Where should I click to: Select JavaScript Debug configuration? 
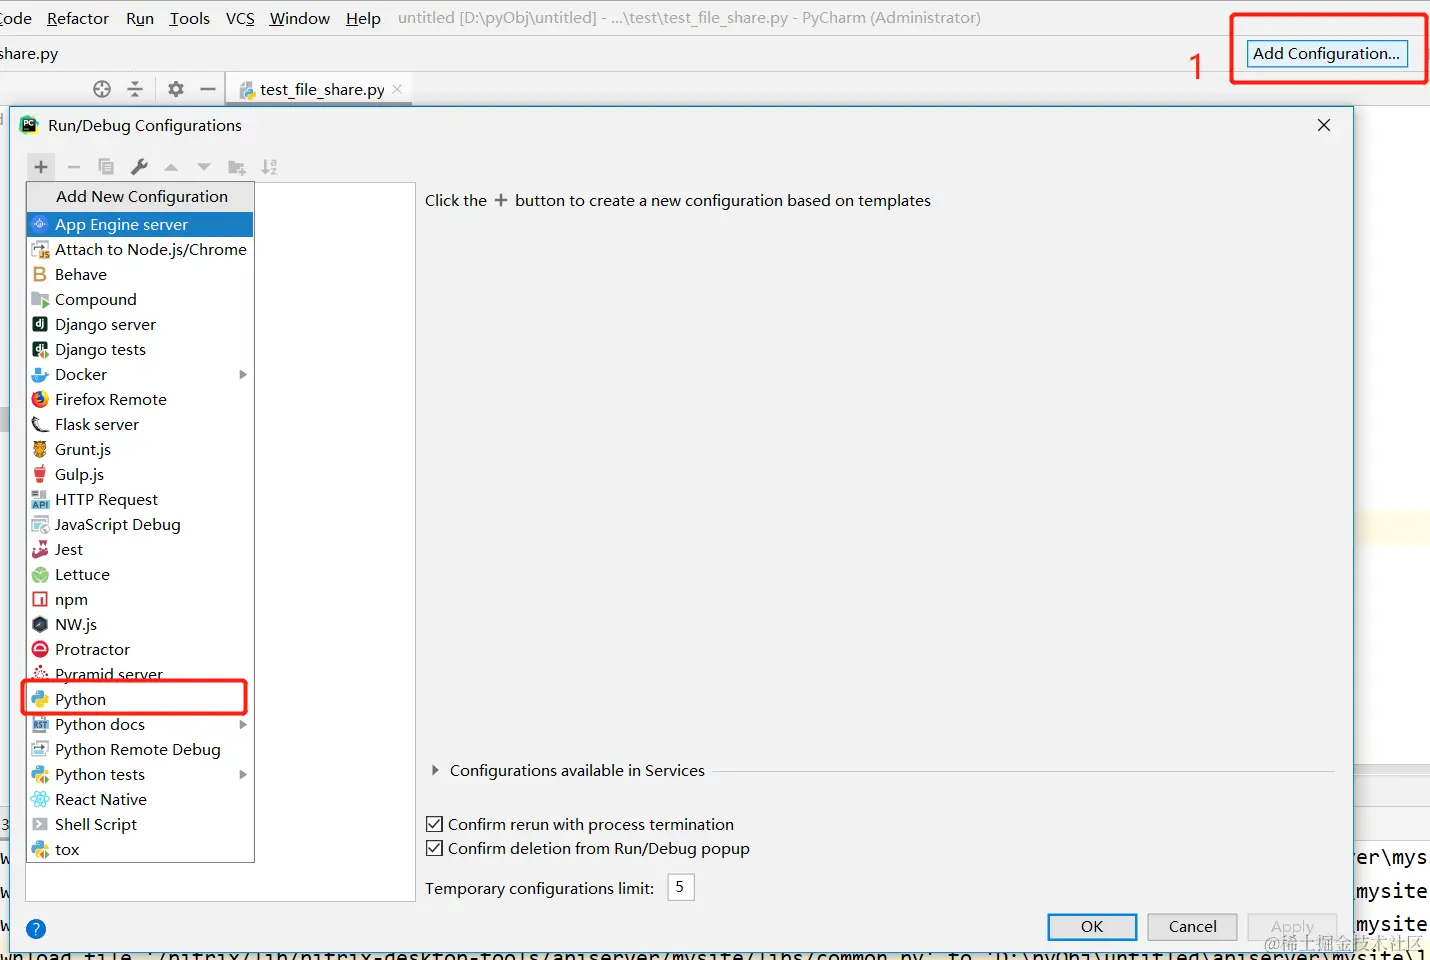(x=140, y=524)
